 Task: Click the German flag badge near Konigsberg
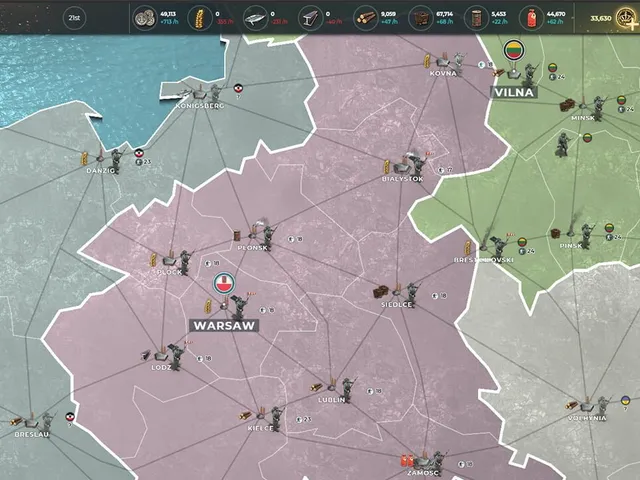[238, 88]
